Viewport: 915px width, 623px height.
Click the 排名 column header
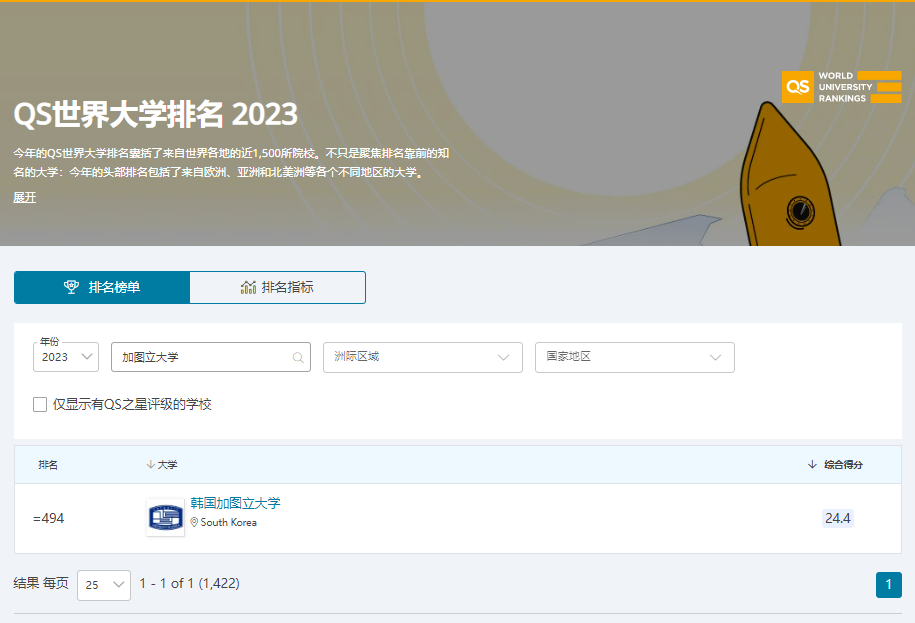pos(48,464)
